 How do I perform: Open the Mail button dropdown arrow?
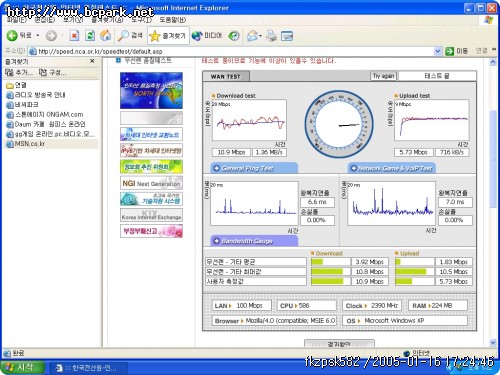pyautogui.click(x=260, y=36)
